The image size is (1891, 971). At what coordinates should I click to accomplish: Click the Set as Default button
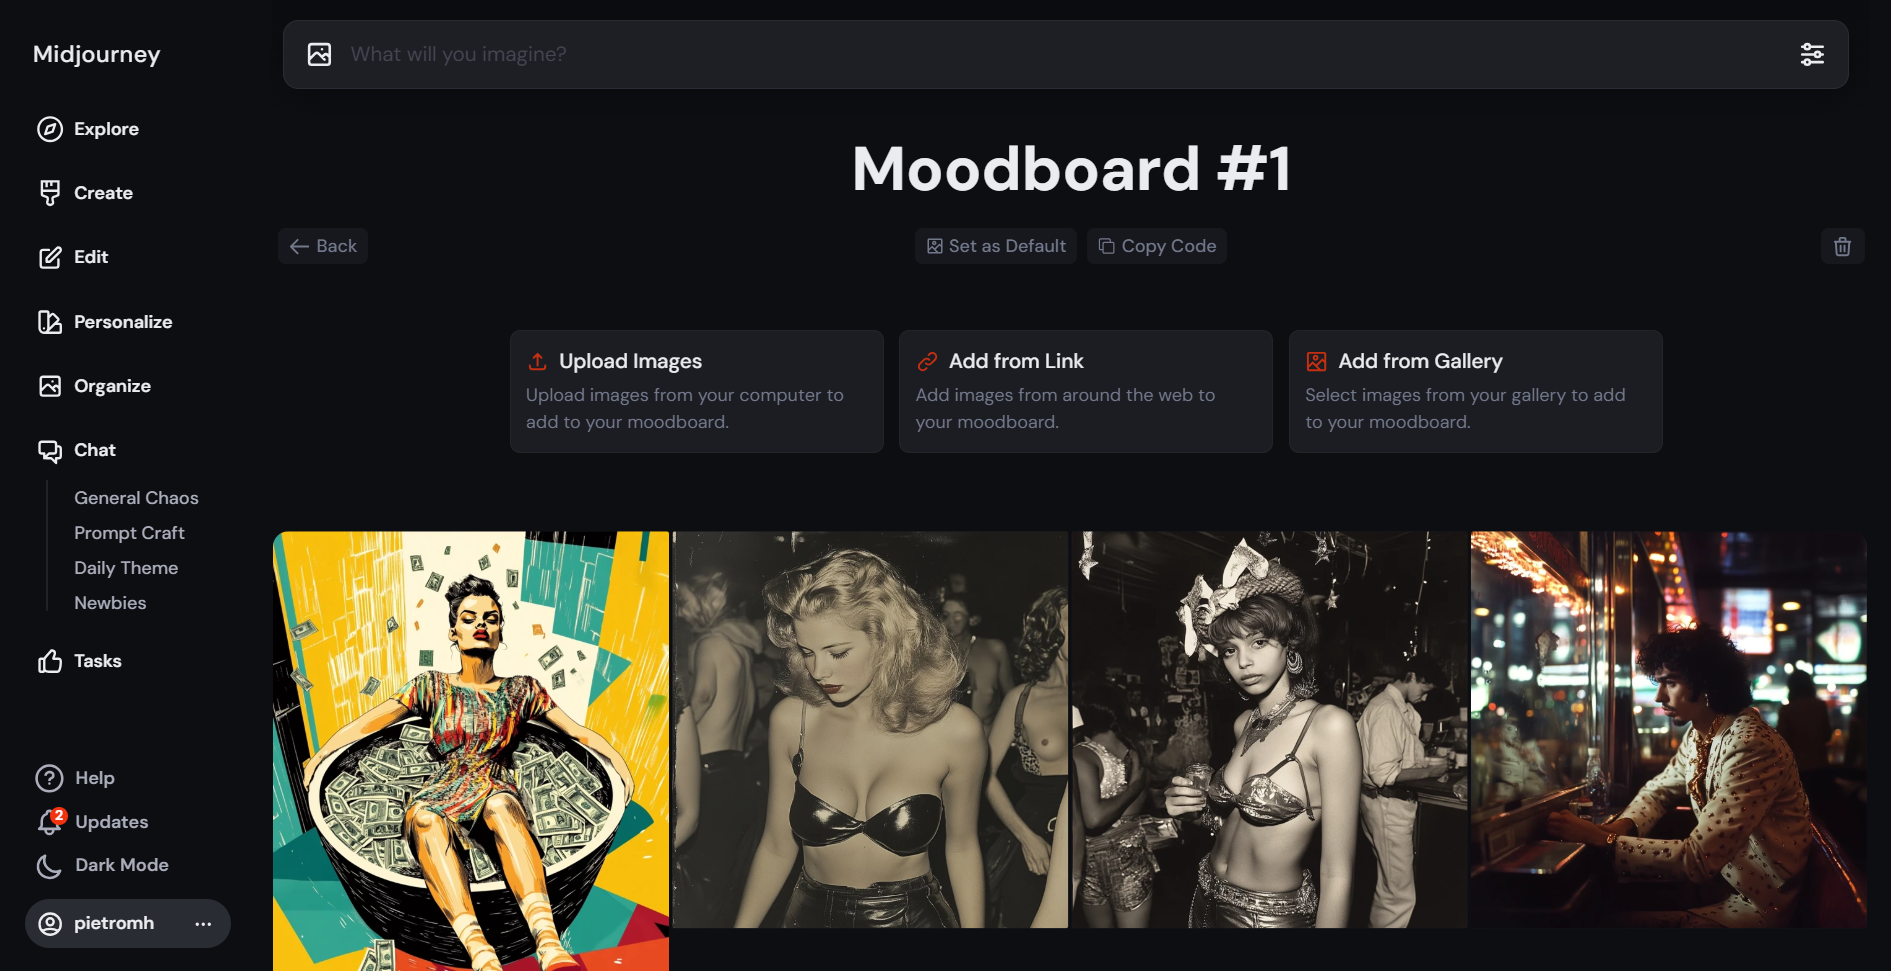pyautogui.click(x=996, y=246)
